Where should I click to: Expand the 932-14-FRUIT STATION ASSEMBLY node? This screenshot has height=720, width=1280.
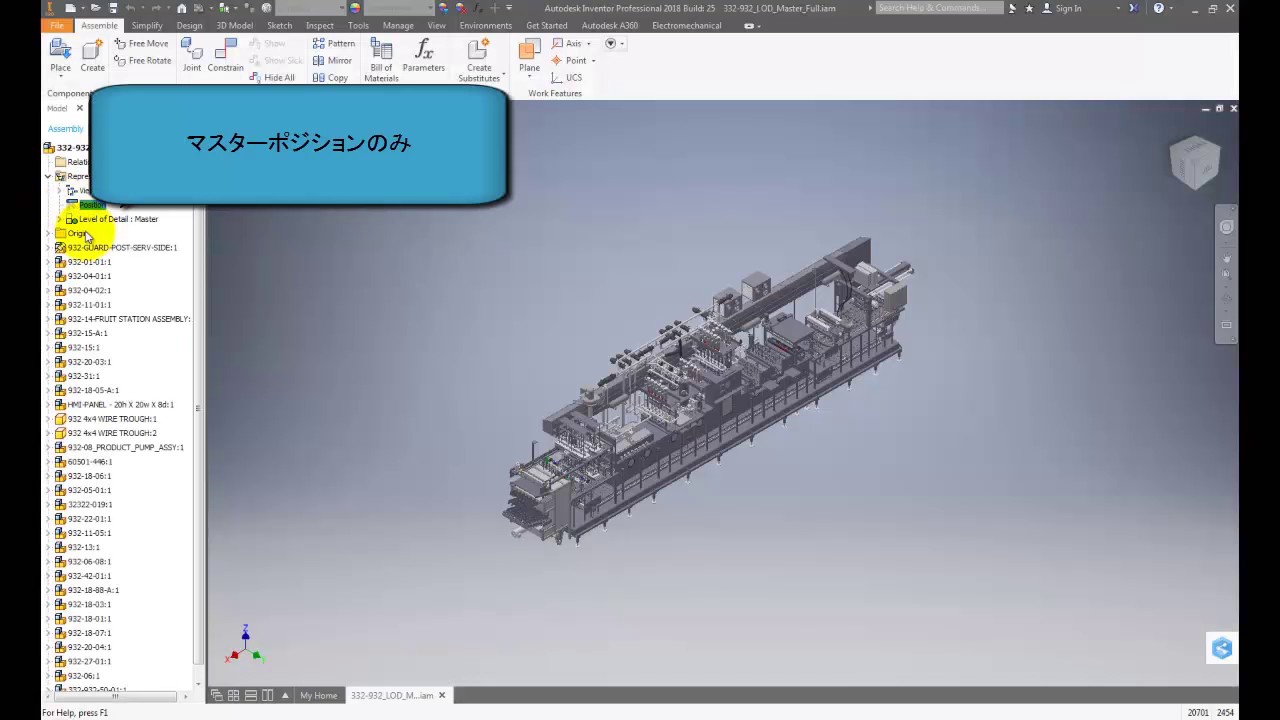pyautogui.click(x=48, y=319)
